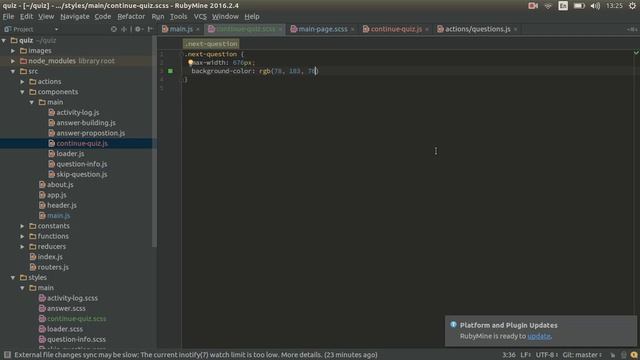Close the actions/questions.js editor tab
The image size is (640, 360).
[515, 29]
